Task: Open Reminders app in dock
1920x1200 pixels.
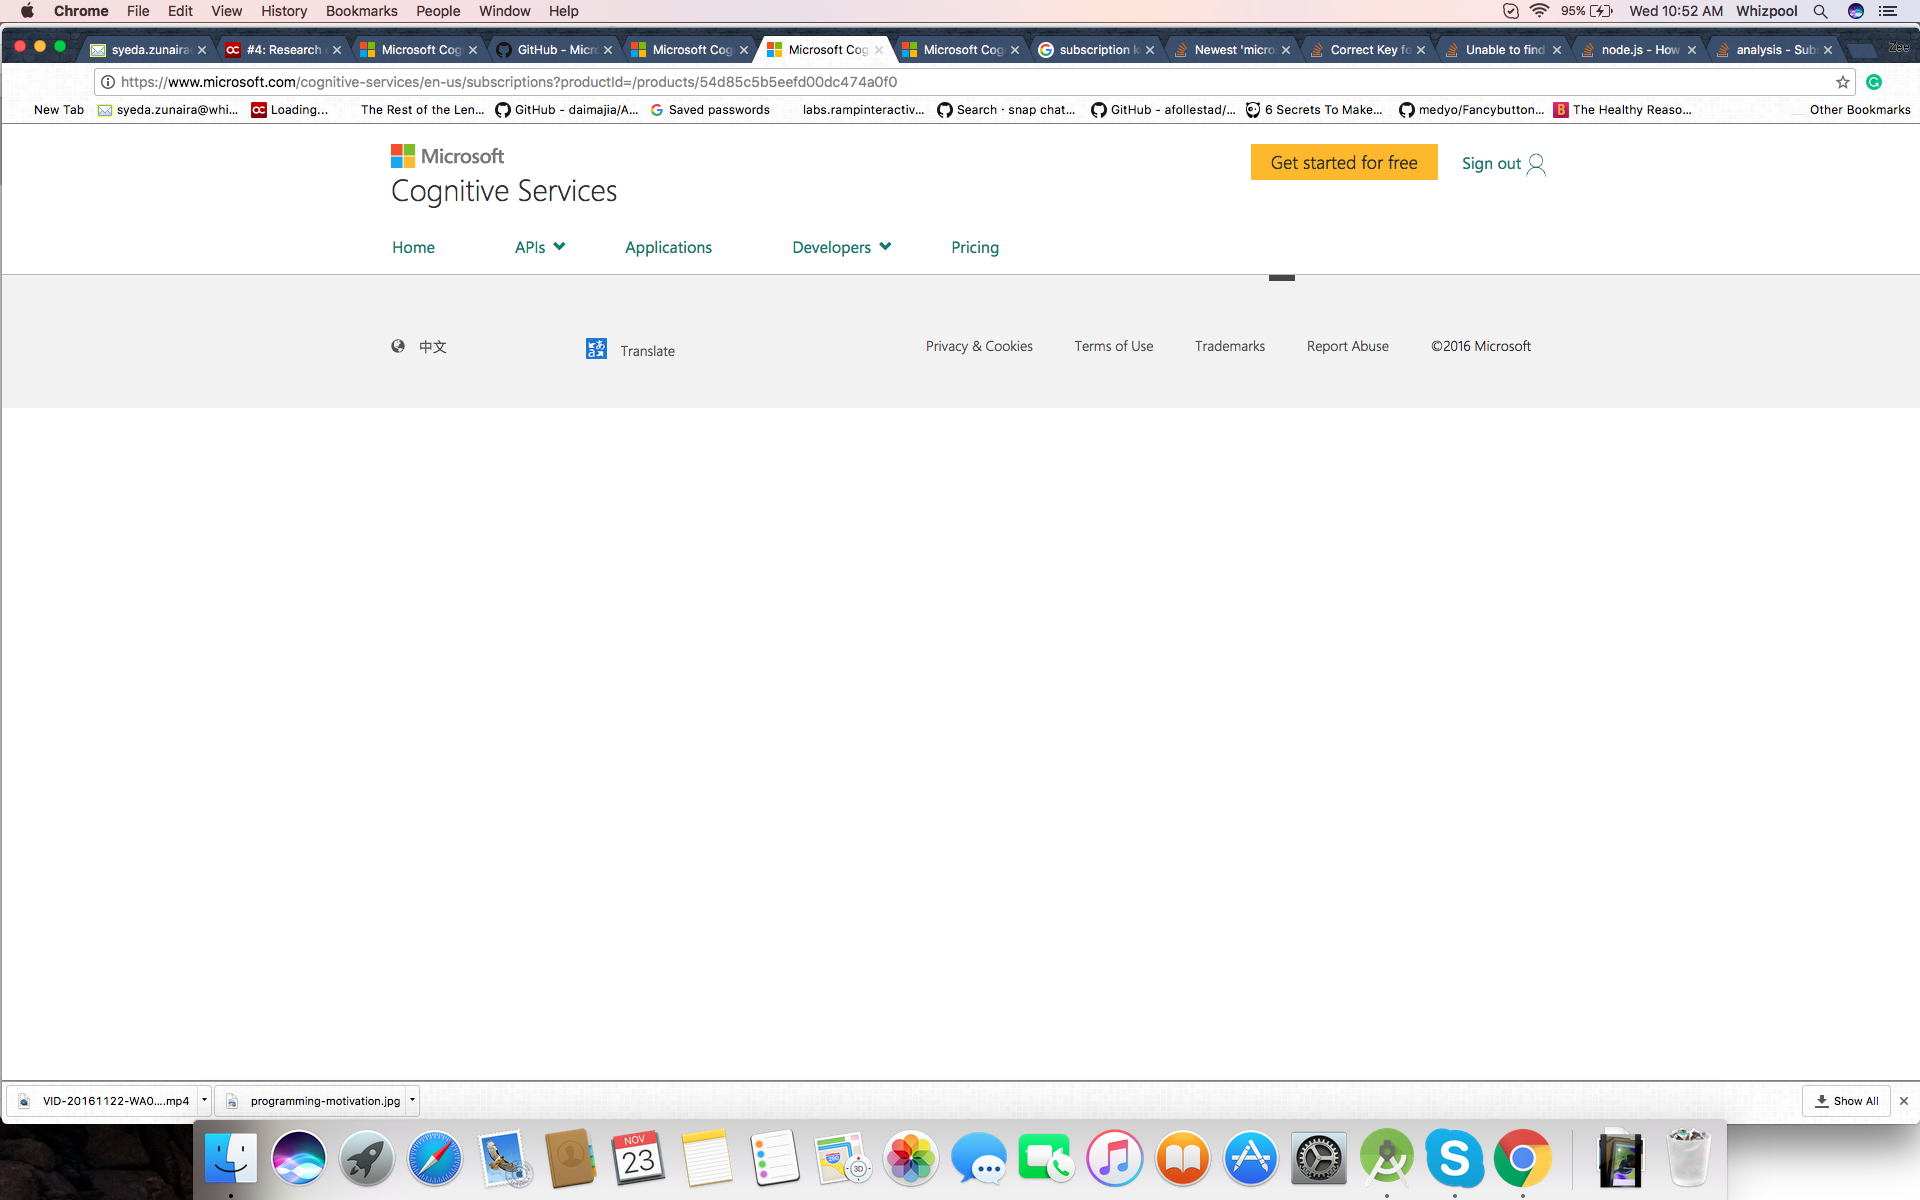Action: point(775,1159)
